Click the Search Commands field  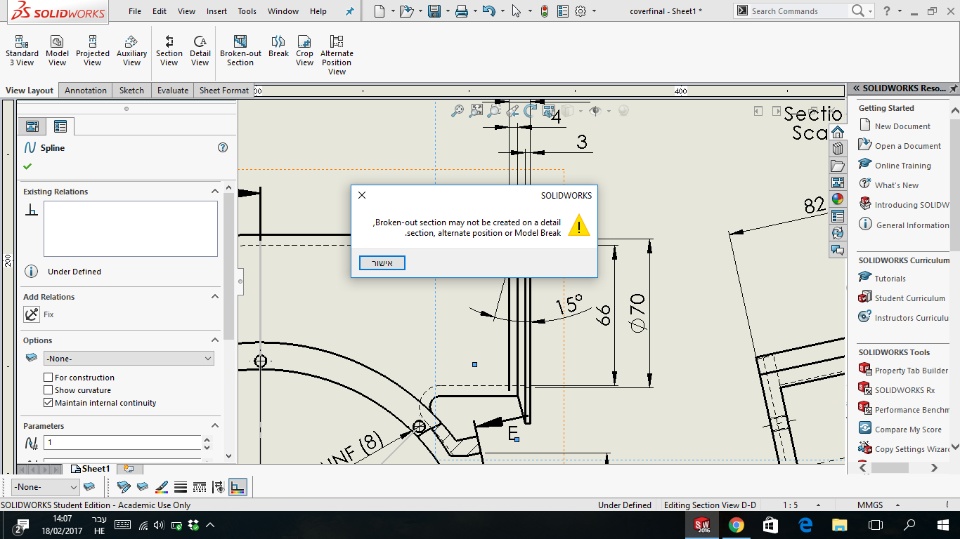[x=798, y=11]
